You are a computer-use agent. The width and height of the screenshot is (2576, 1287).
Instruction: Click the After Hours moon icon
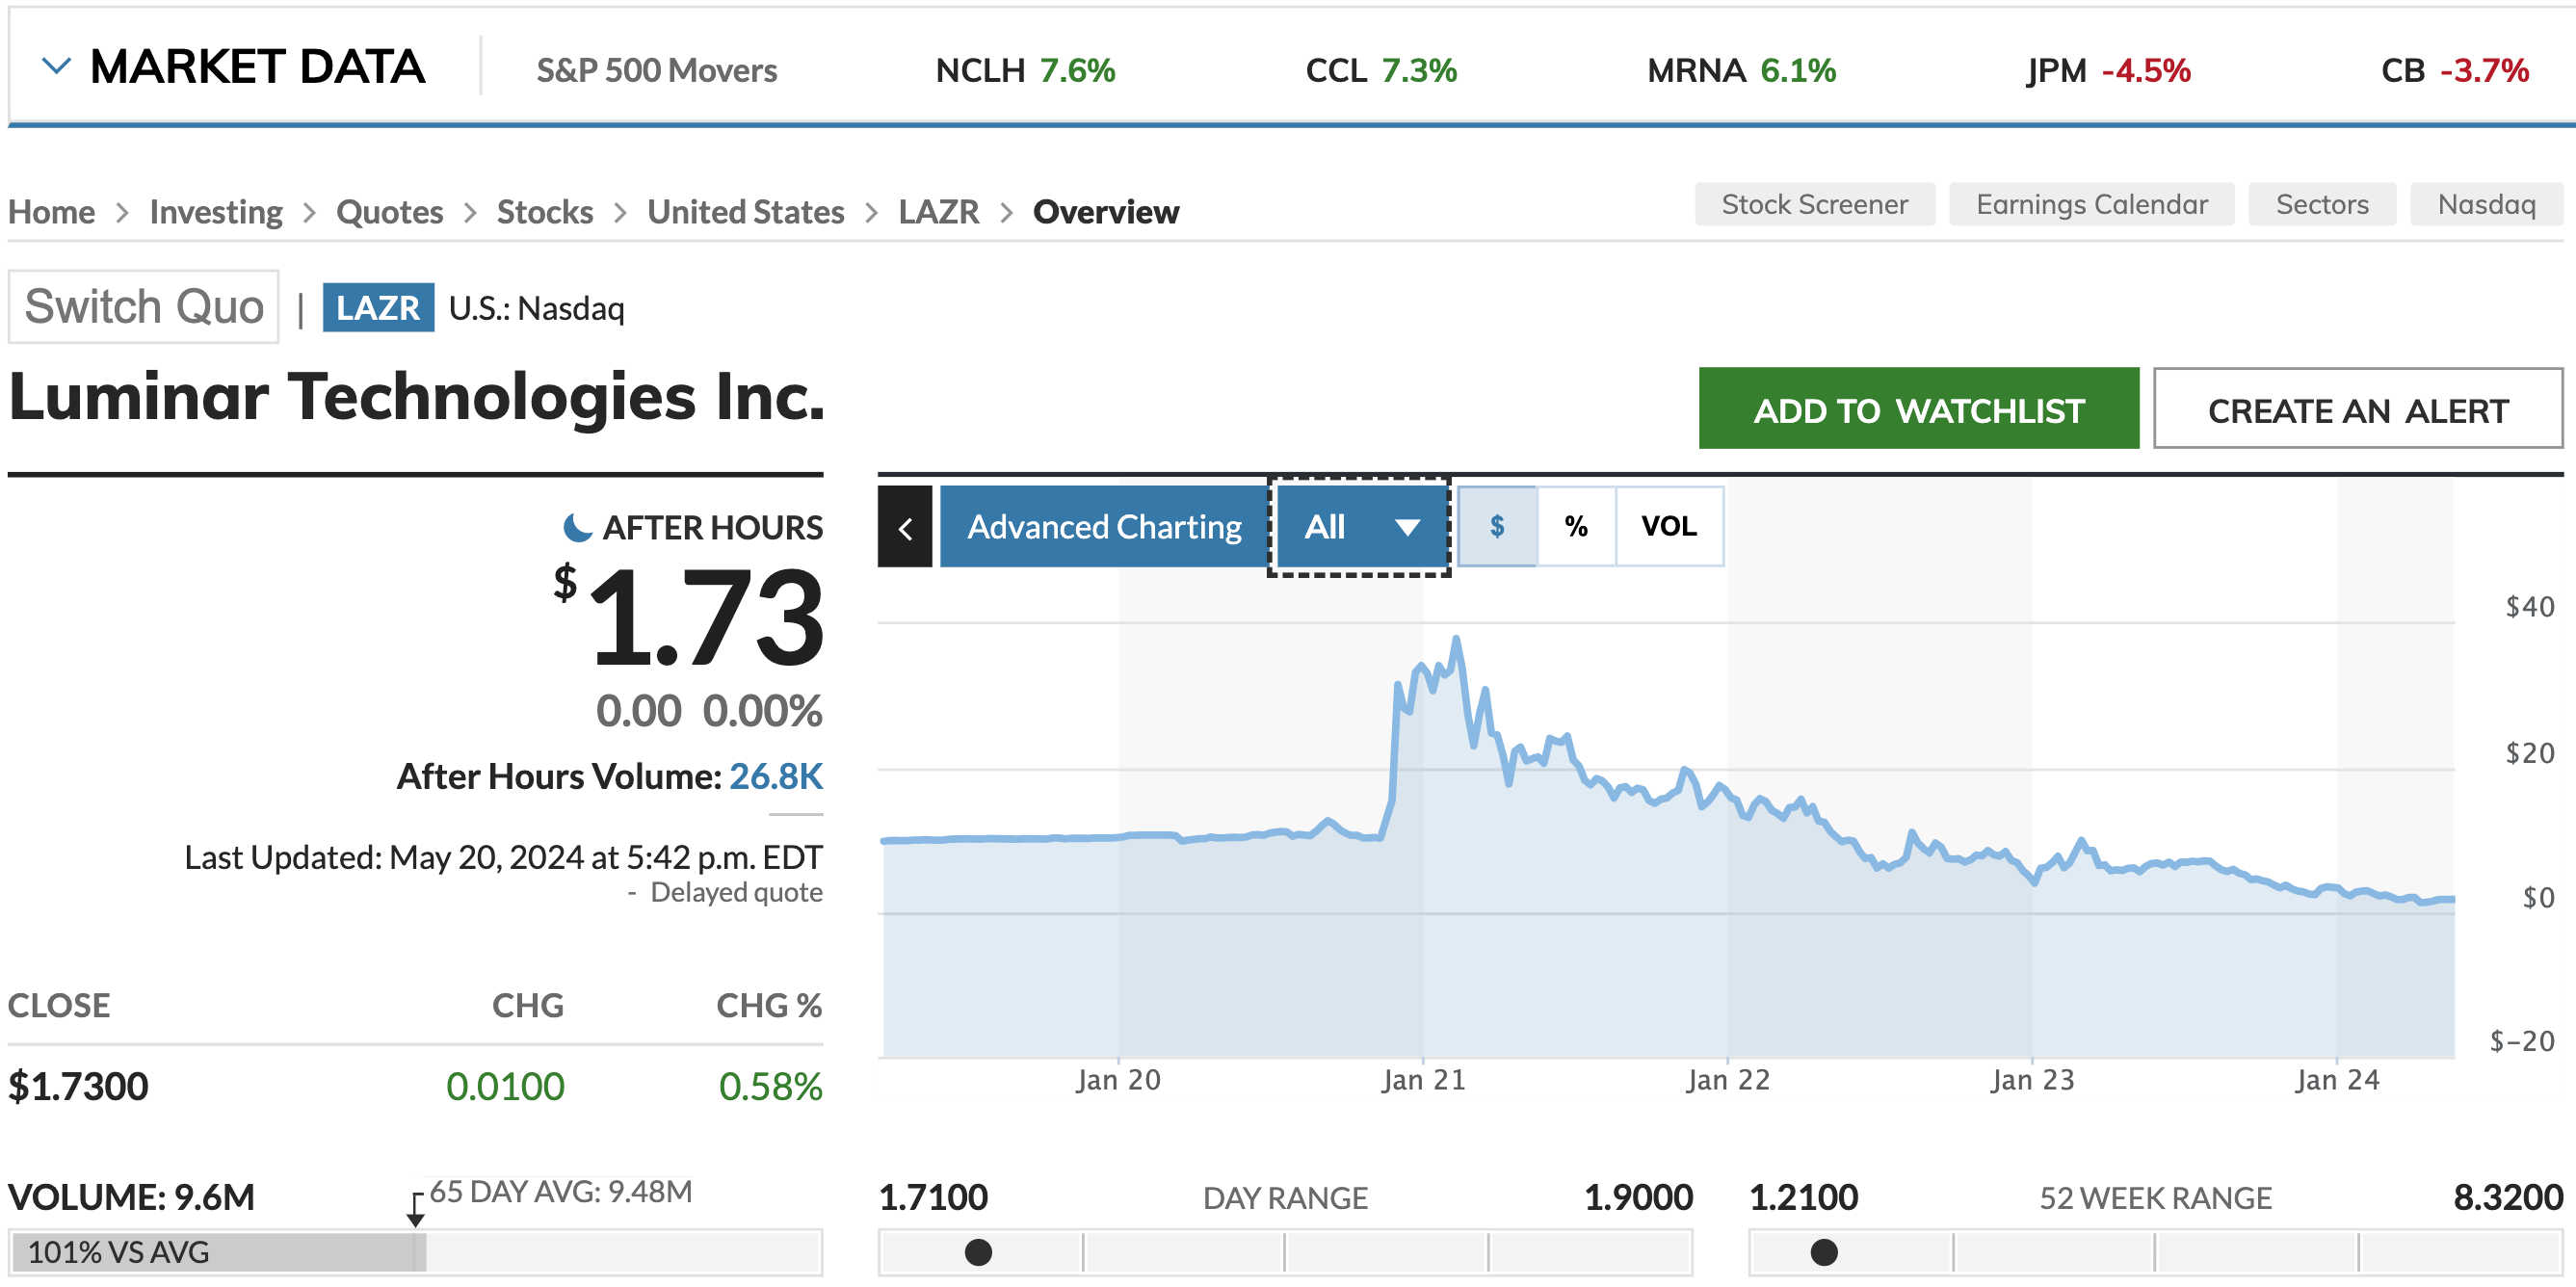pyautogui.click(x=577, y=527)
